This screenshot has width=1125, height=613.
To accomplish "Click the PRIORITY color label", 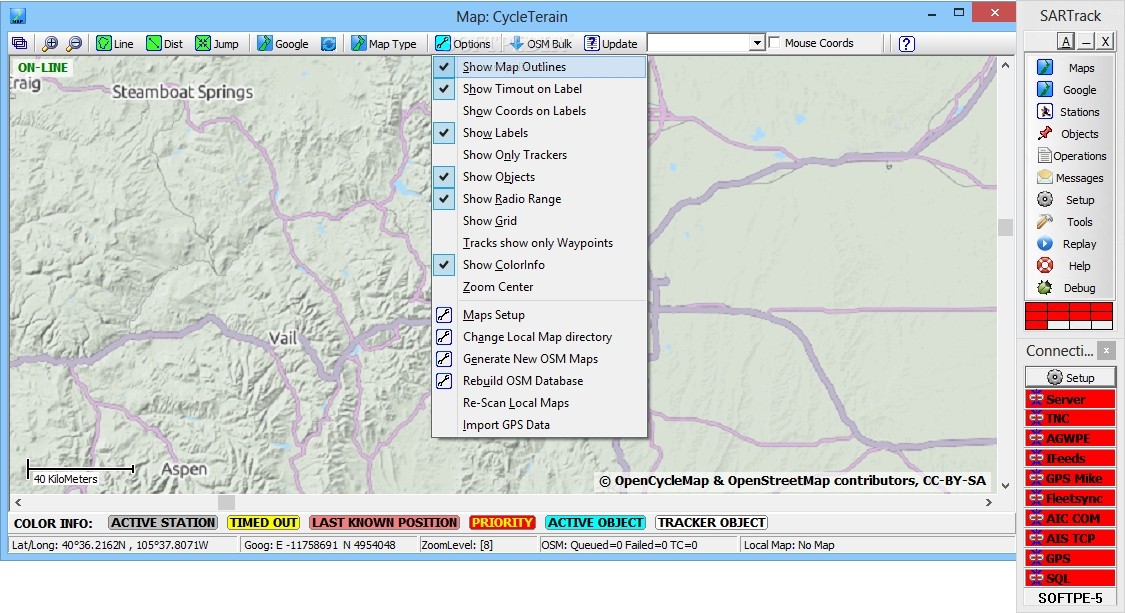I will [502, 523].
